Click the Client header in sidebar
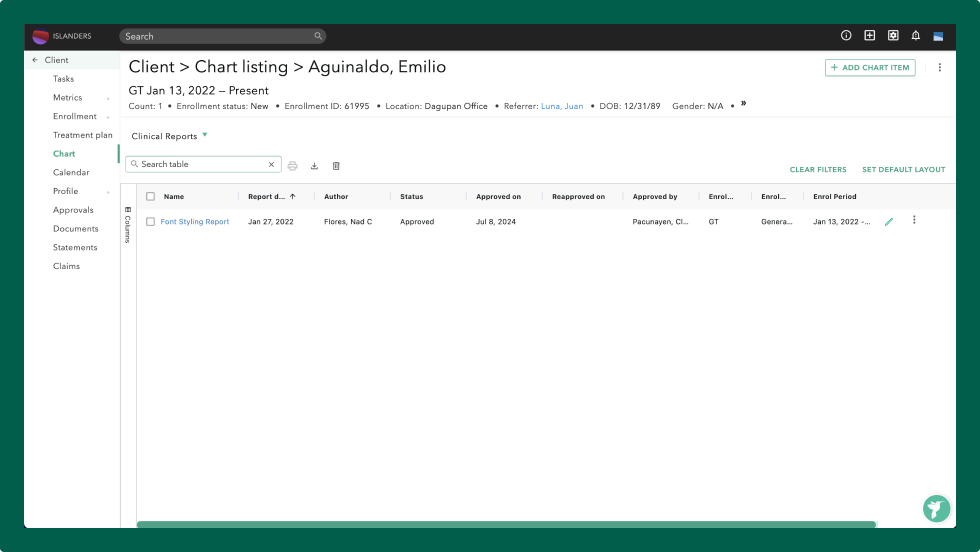Image resolution: width=980 pixels, height=552 pixels. [56, 60]
